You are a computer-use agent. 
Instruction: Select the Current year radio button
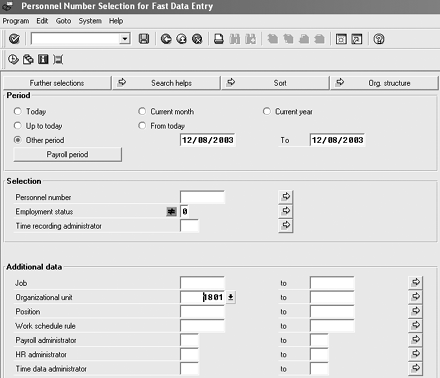(x=267, y=111)
